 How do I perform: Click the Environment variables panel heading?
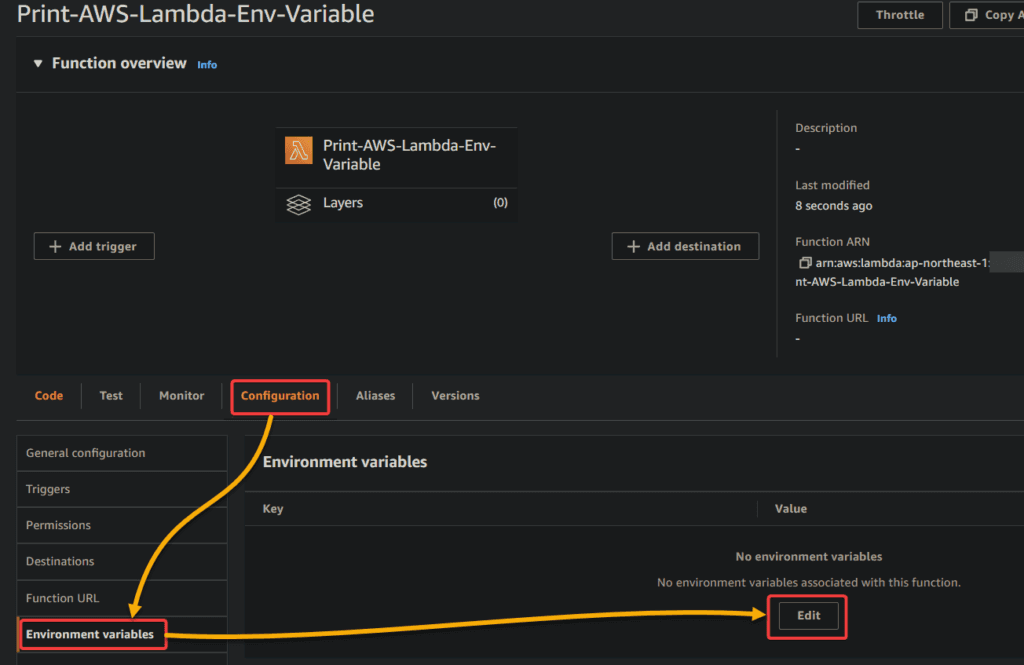pos(345,462)
